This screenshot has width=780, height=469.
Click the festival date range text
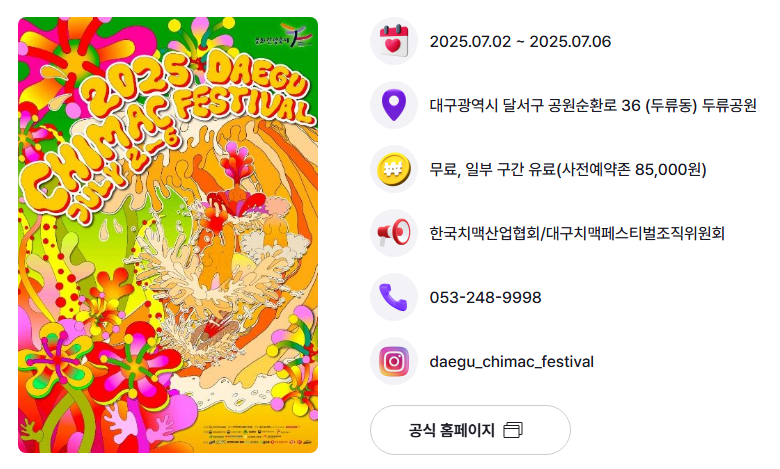(x=520, y=41)
